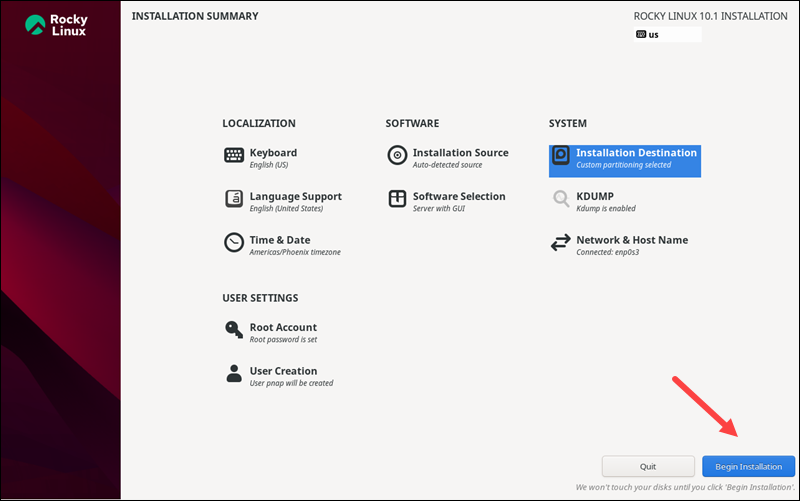Image resolution: width=800 pixels, height=501 pixels.
Task: Open the User Creation screen
Action: click(x=283, y=371)
